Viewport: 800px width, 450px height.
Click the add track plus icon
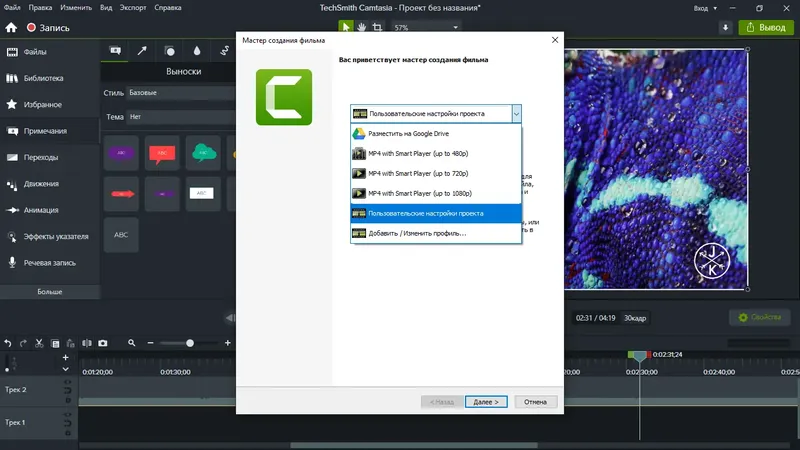[x=65, y=358]
